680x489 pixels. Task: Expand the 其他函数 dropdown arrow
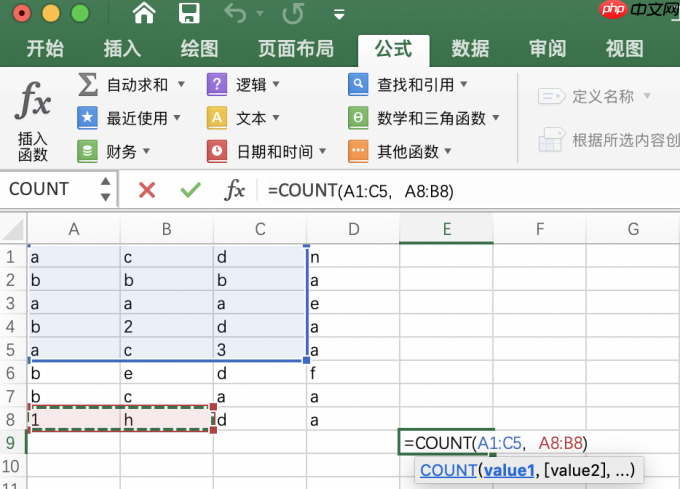point(448,151)
